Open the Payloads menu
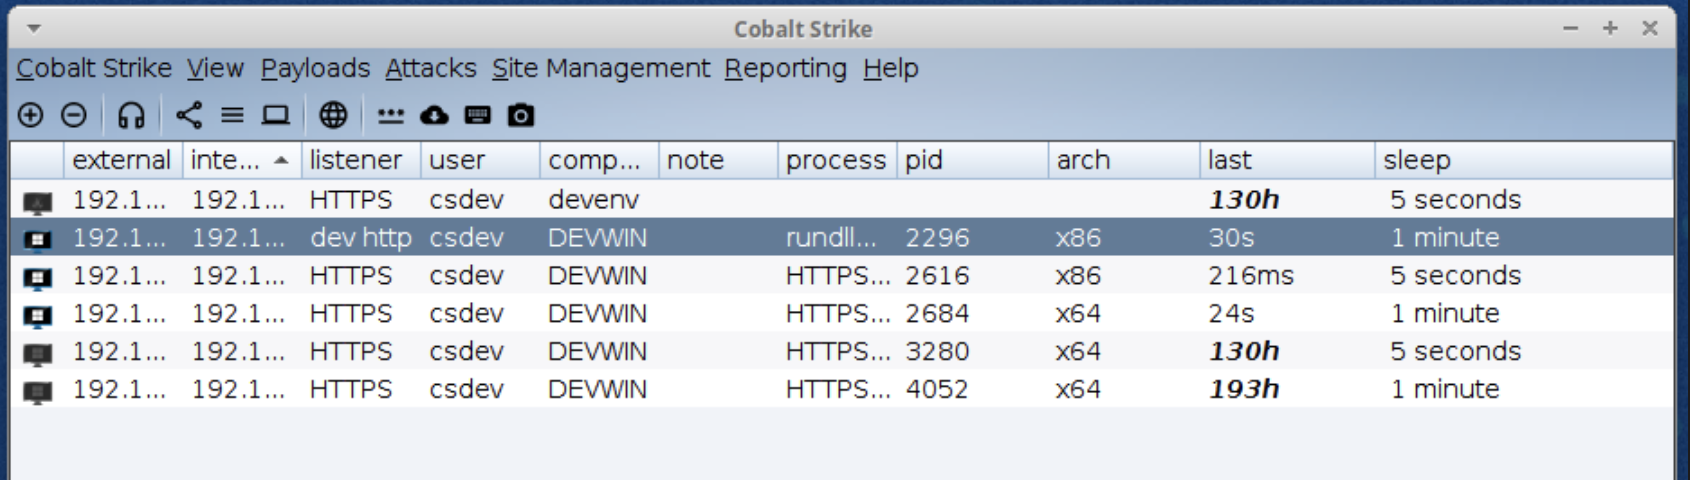The width and height of the screenshot is (1690, 480). tap(315, 69)
